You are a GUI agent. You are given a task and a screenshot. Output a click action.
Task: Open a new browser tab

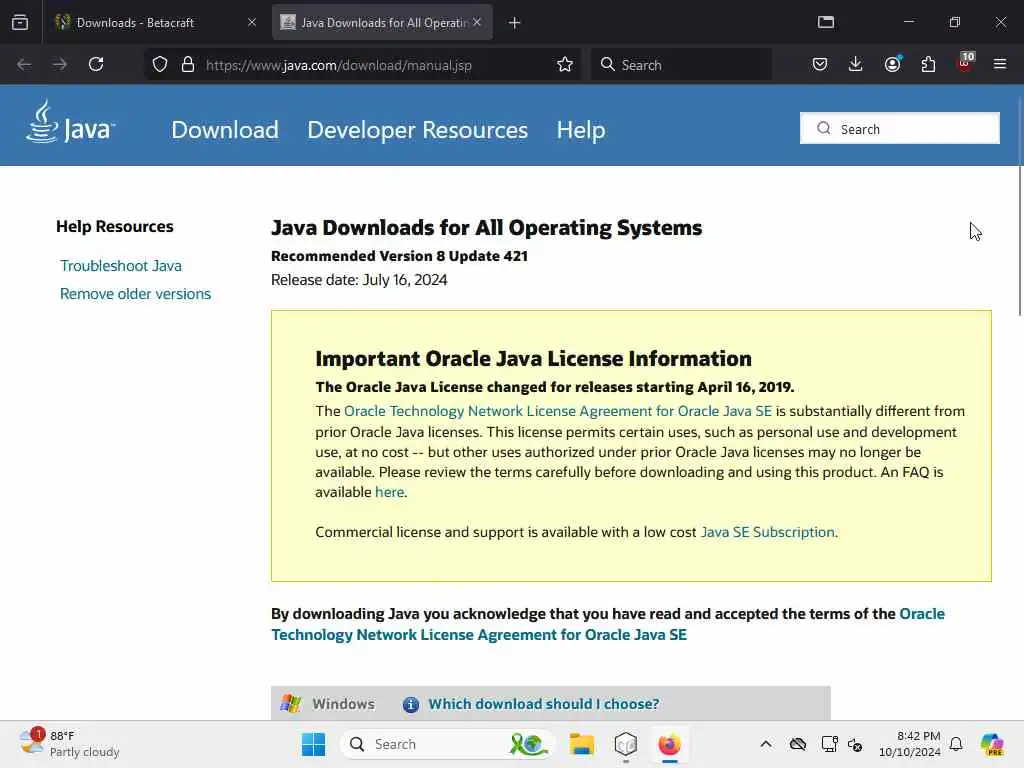coord(515,23)
